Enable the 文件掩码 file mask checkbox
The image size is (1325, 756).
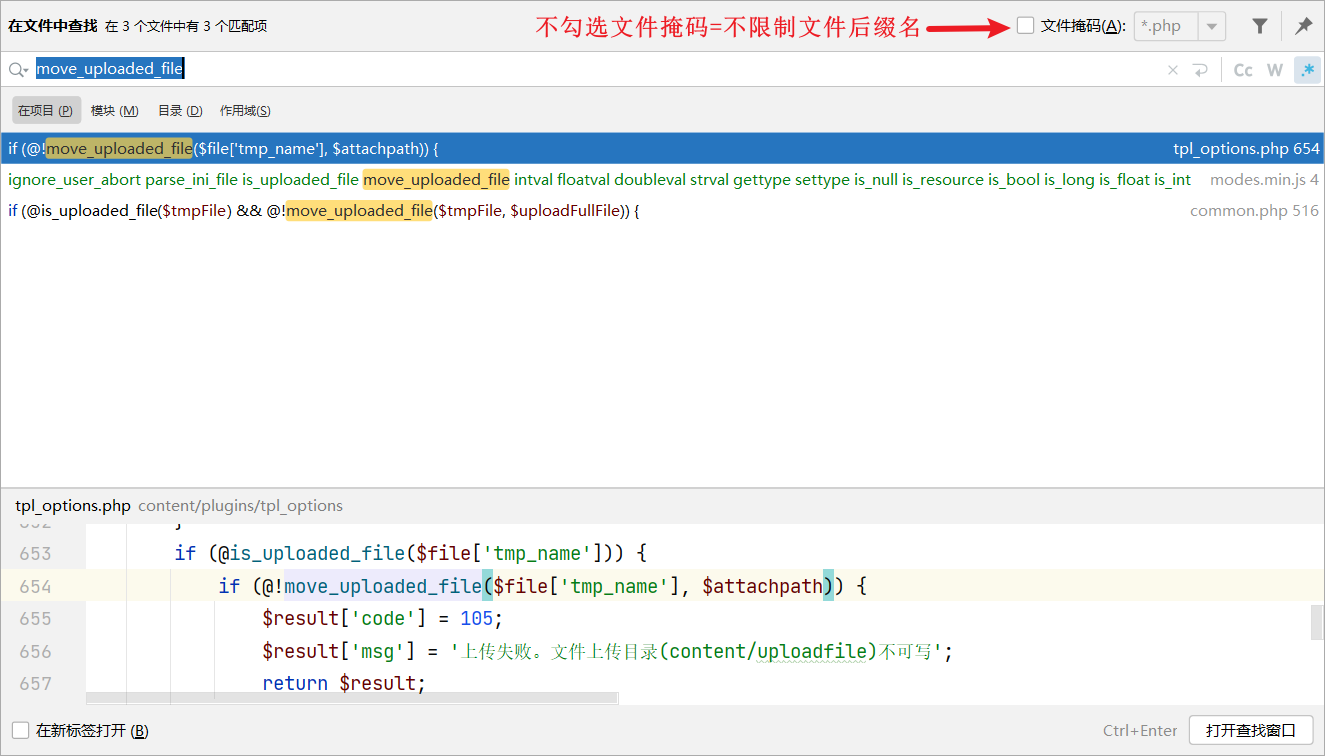[1025, 26]
